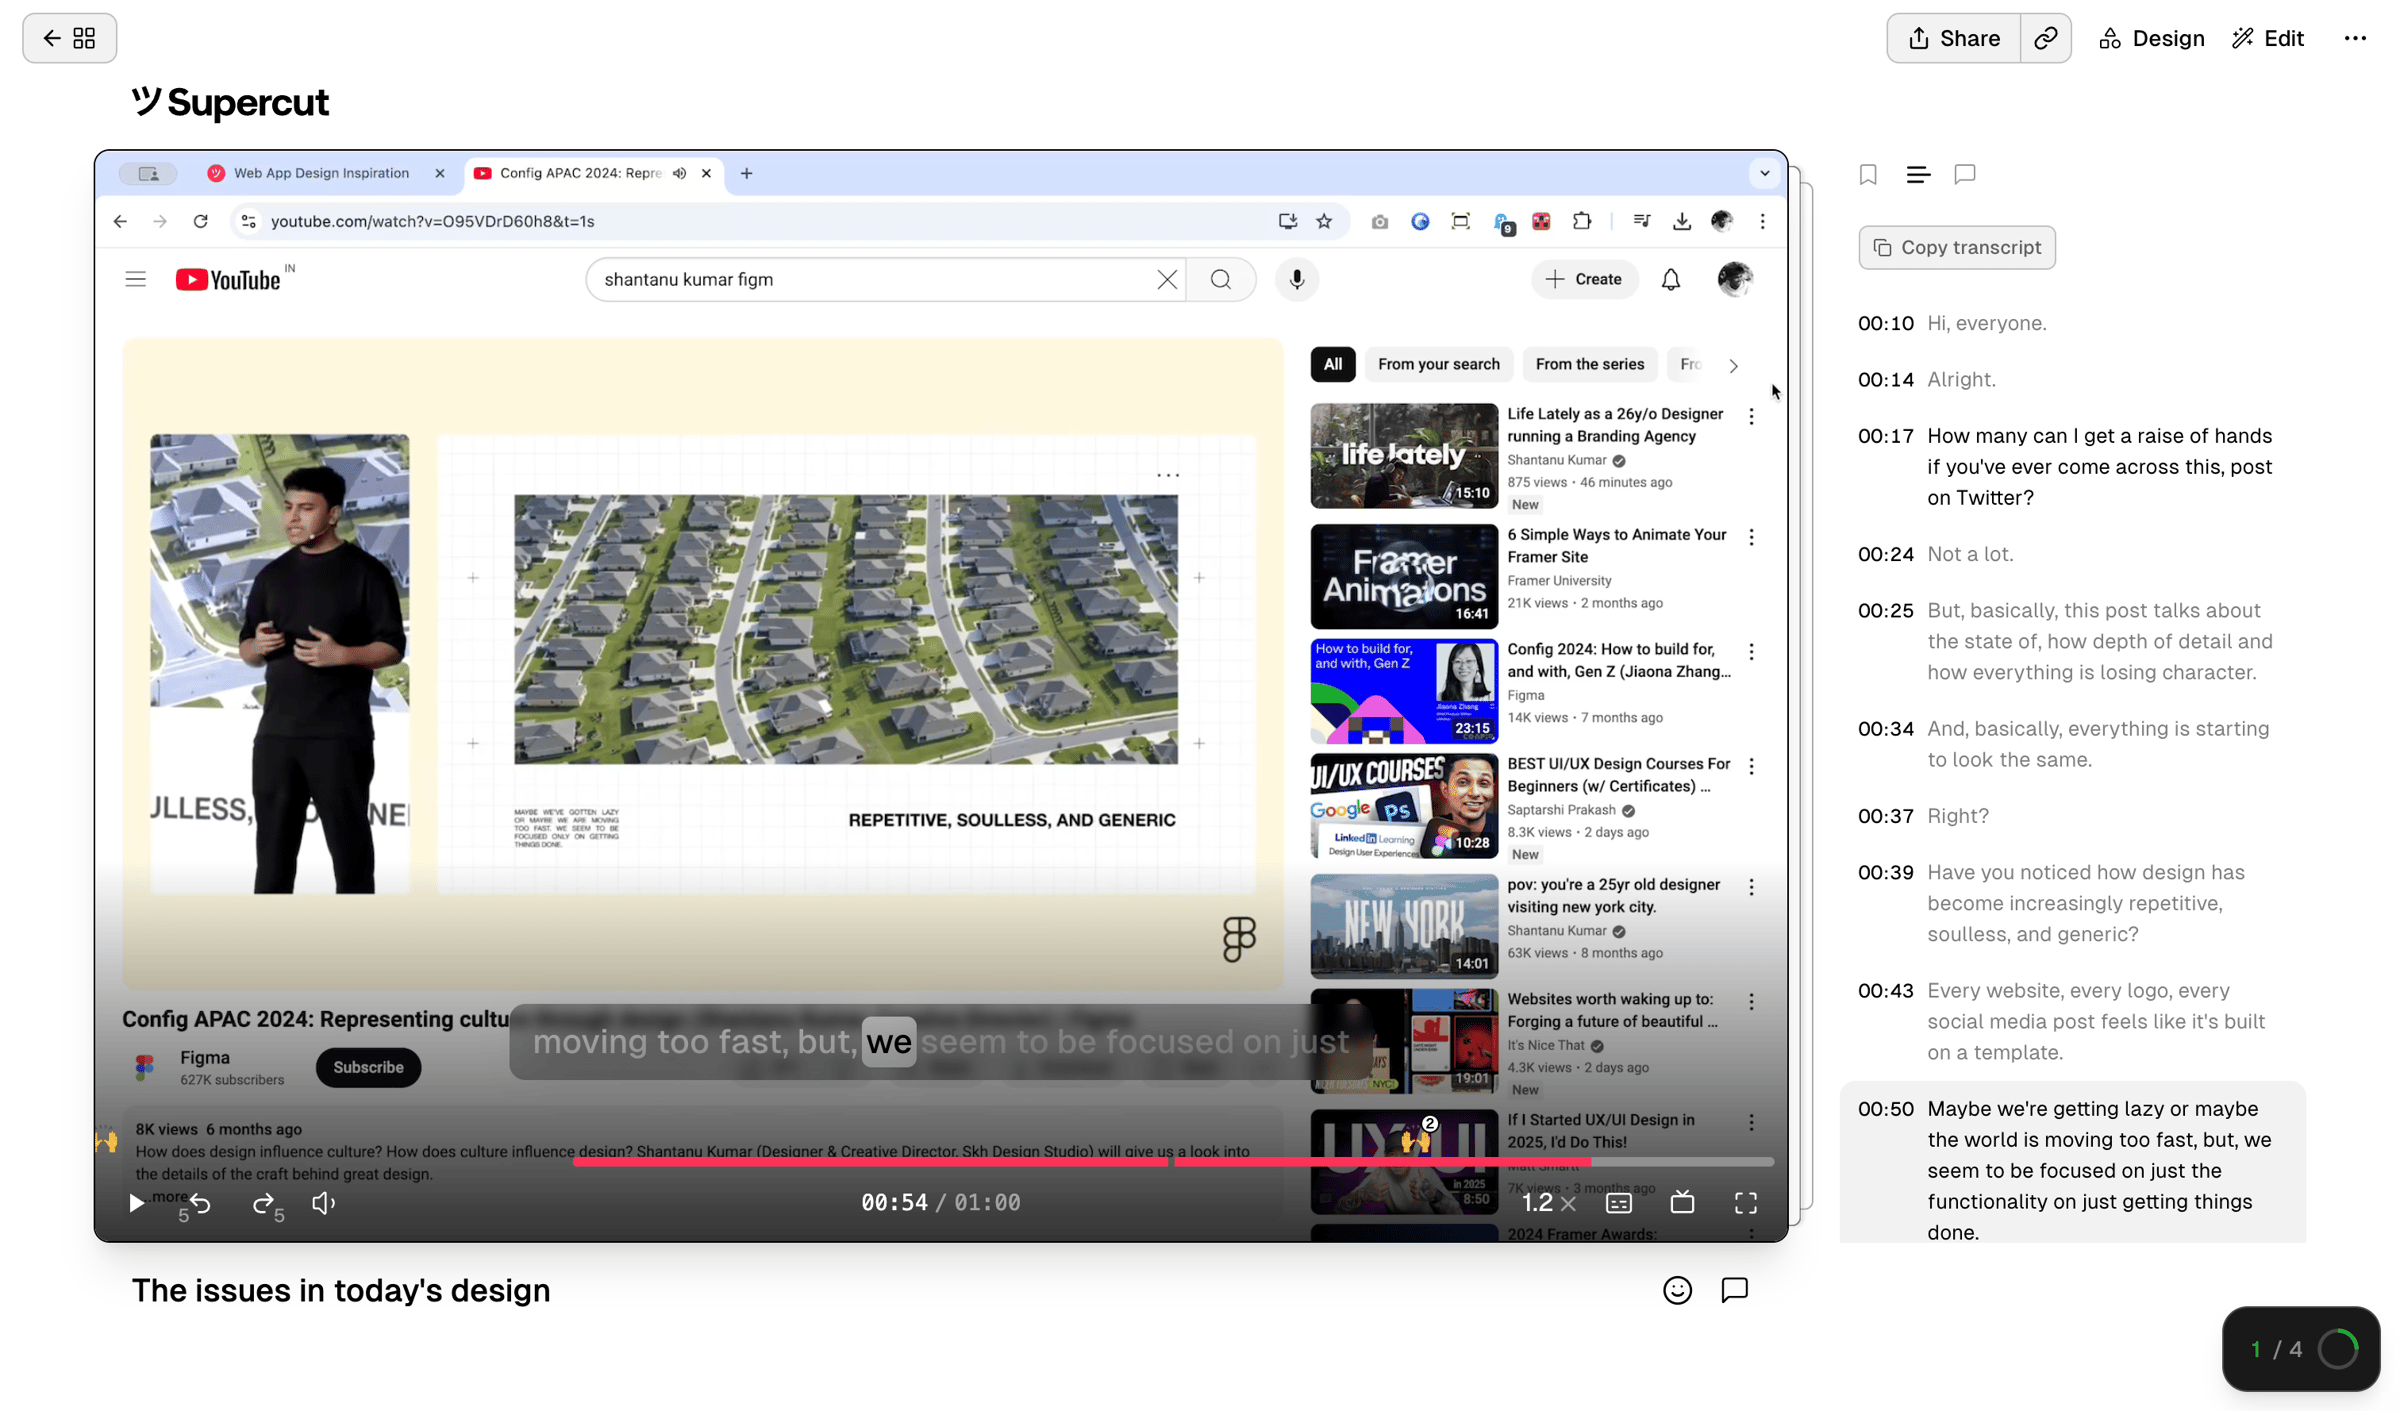
Task: Click the 00:54 / 01:00 time display
Action: coord(941,1202)
